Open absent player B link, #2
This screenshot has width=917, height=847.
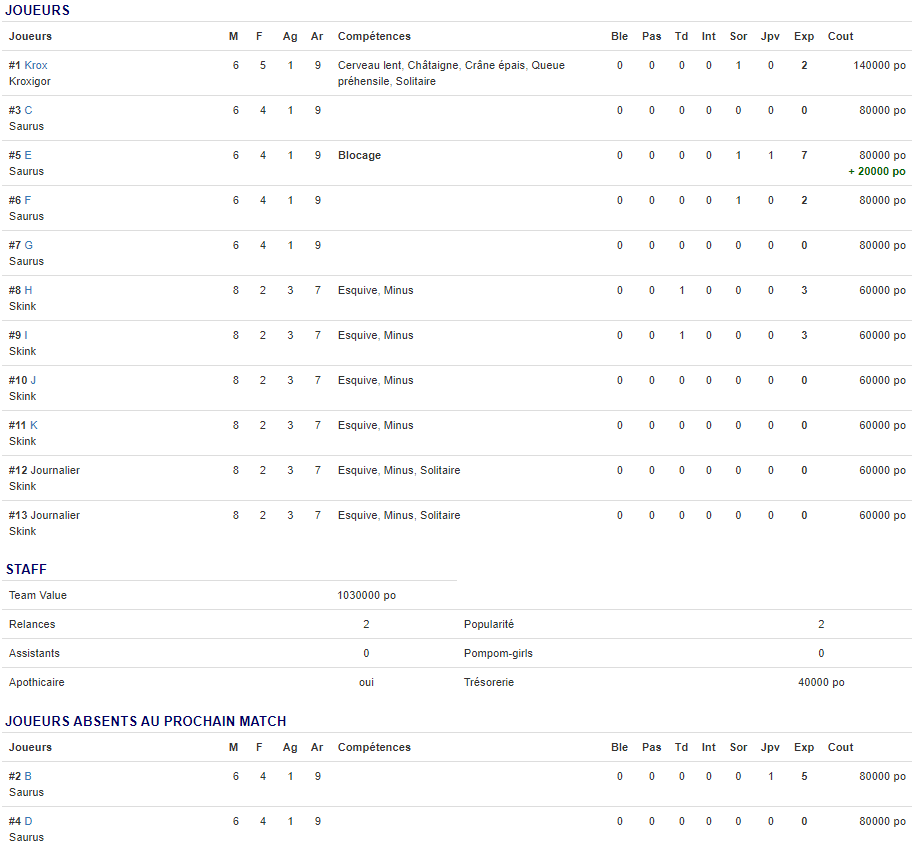coord(28,776)
